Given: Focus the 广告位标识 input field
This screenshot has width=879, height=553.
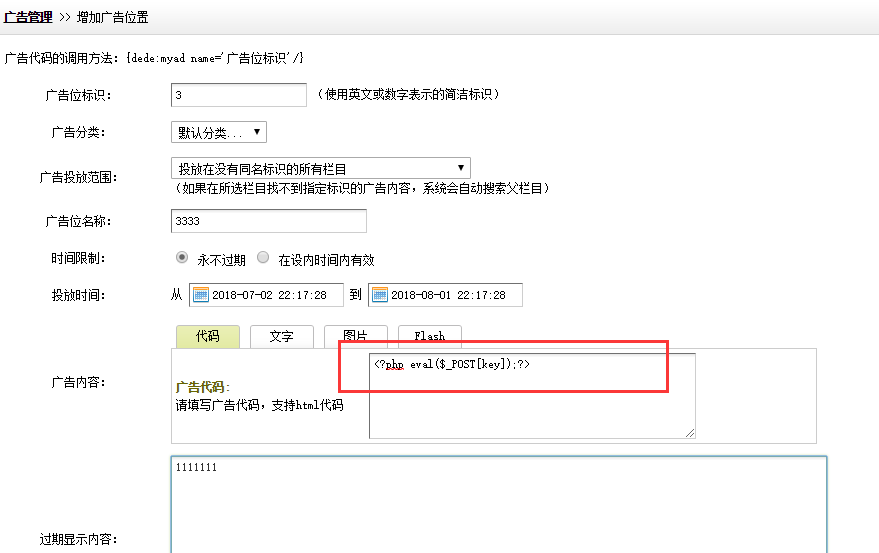Looking at the screenshot, I should 239,95.
